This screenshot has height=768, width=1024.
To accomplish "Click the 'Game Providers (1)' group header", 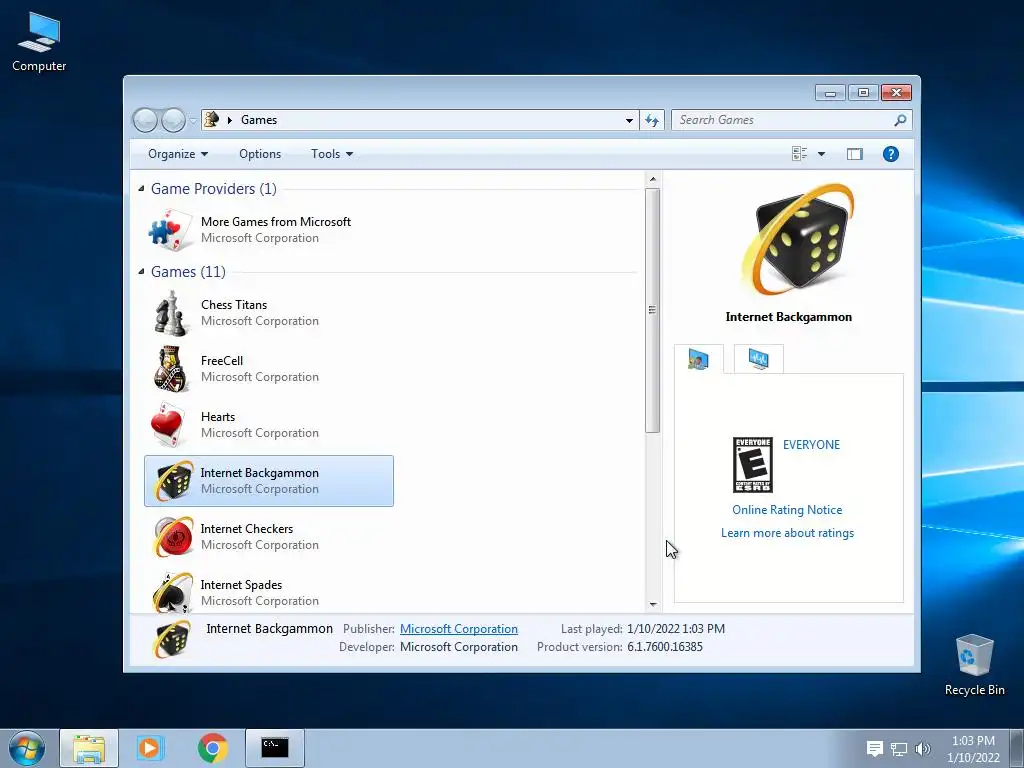I will [x=214, y=189].
